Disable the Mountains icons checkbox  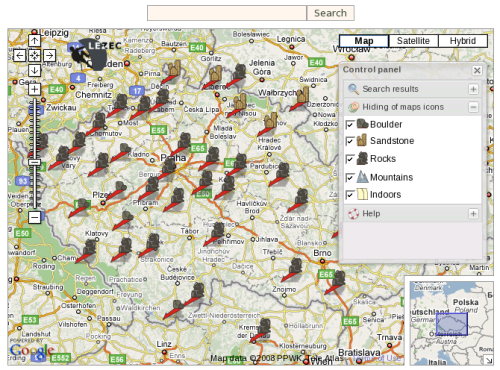(x=350, y=178)
